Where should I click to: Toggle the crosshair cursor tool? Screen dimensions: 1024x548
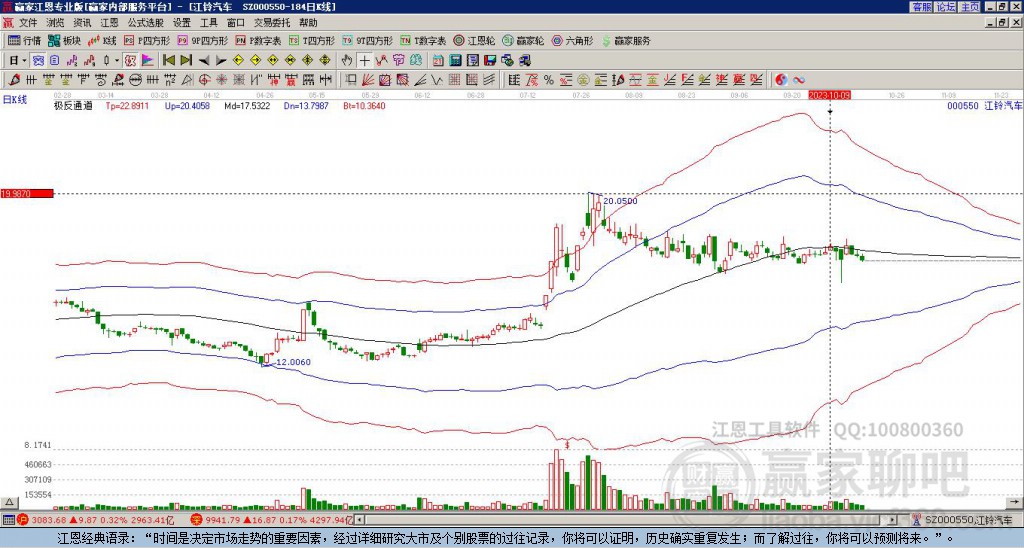[364, 61]
